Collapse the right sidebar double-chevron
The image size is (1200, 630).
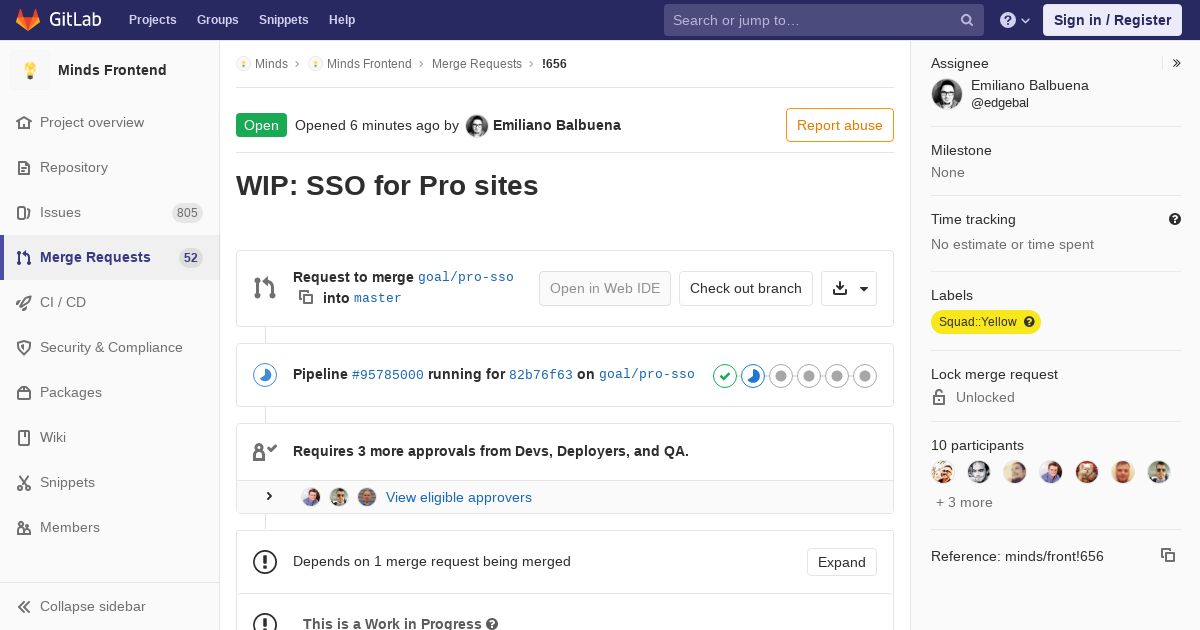coord(1177,63)
